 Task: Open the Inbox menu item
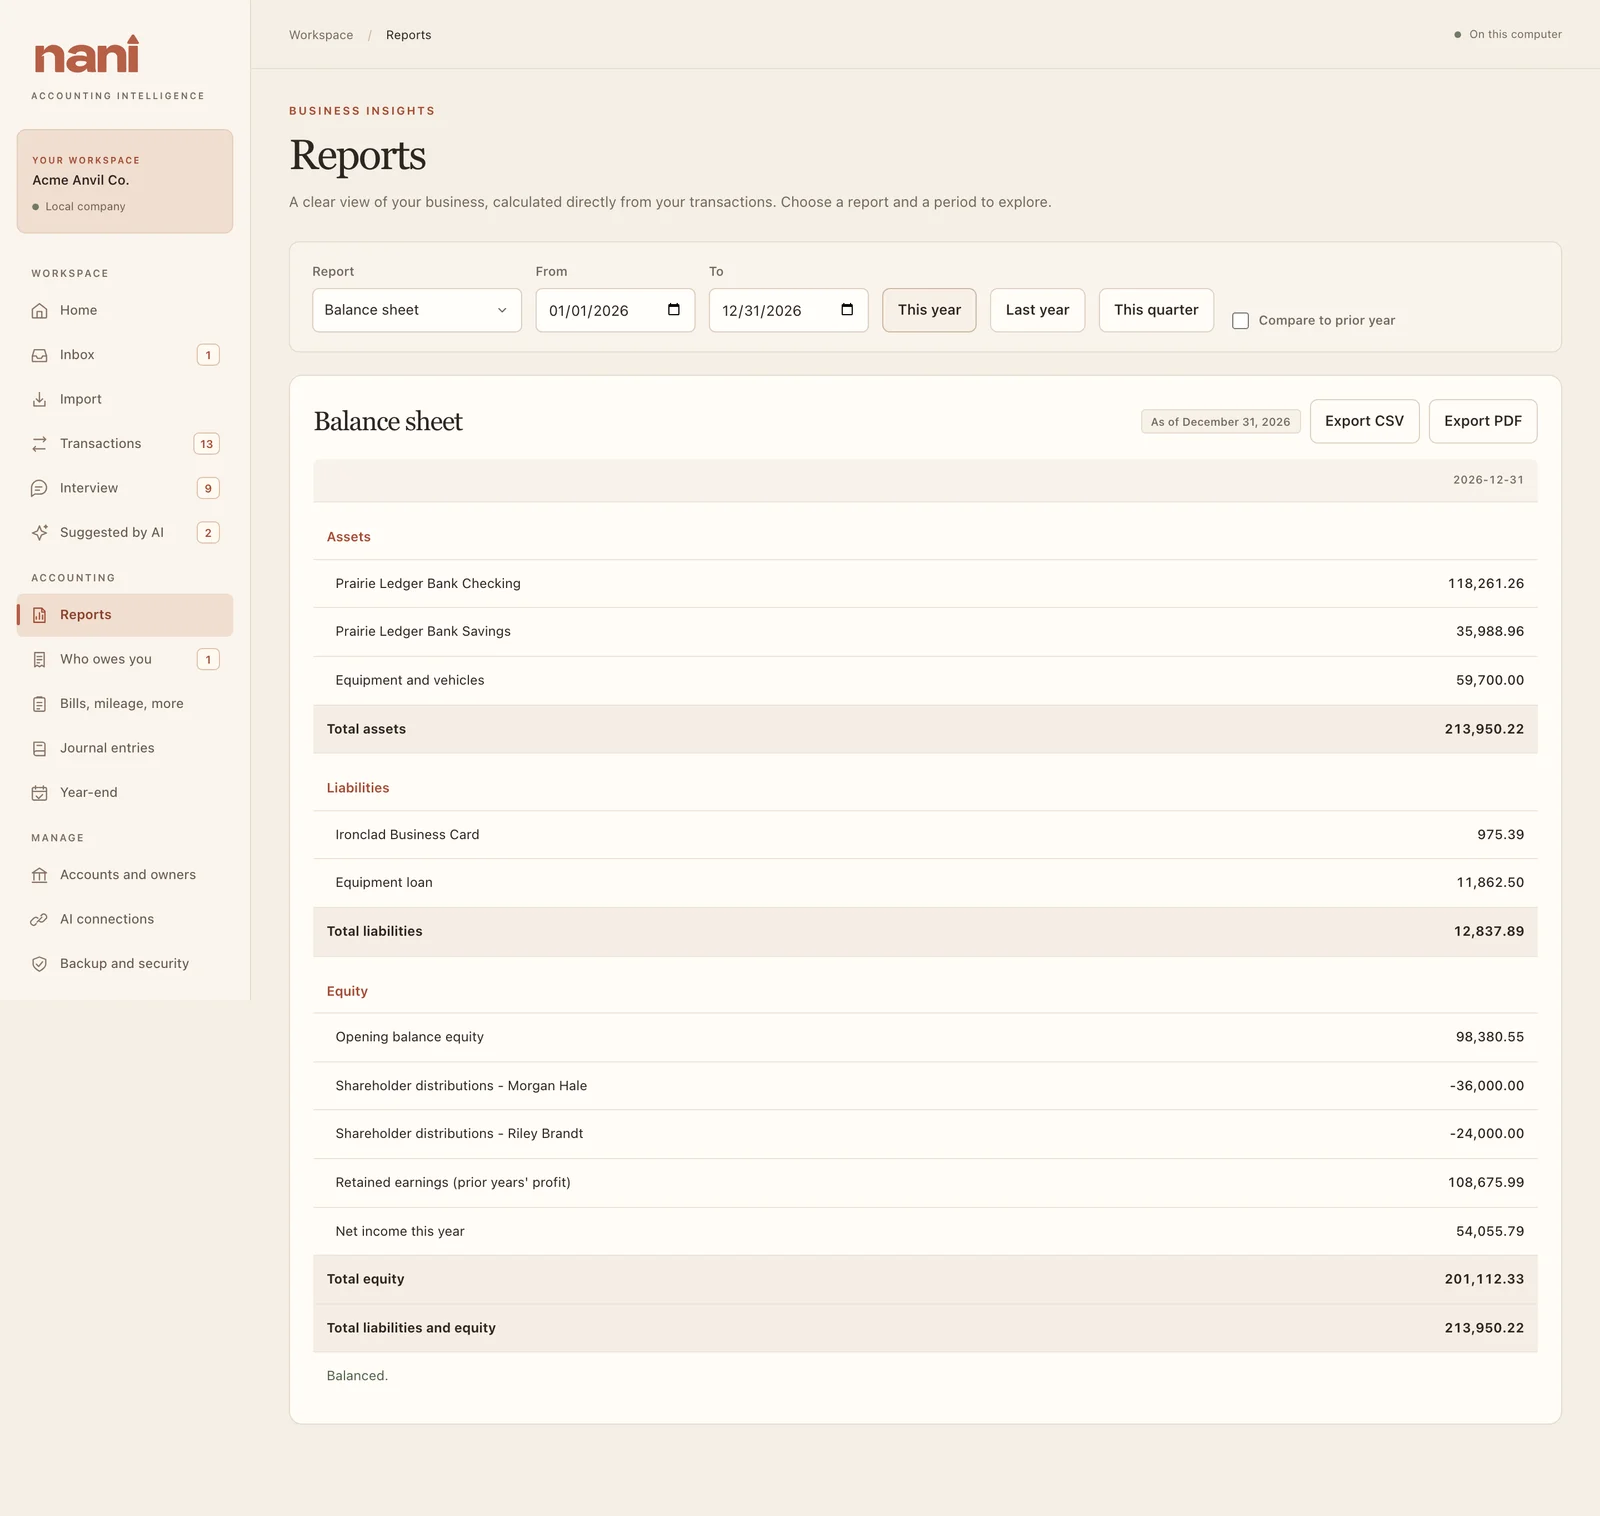(x=125, y=355)
